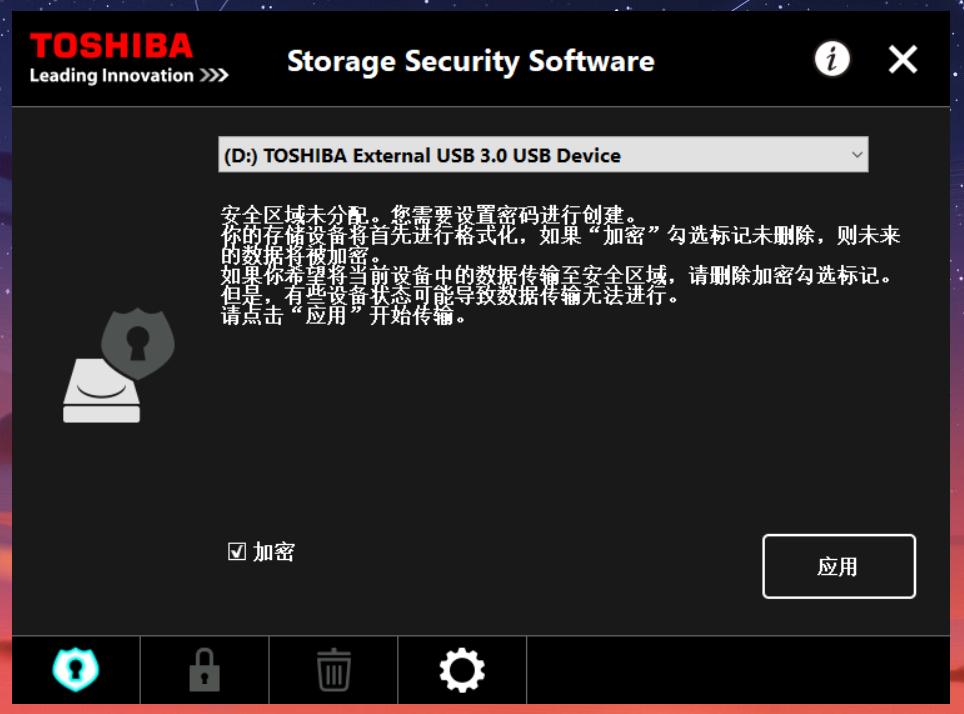Image resolution: width=964 pixels, height=714 pixels.
Task: Click the line starting with 如果你希望
Action: tap(555, 276)
